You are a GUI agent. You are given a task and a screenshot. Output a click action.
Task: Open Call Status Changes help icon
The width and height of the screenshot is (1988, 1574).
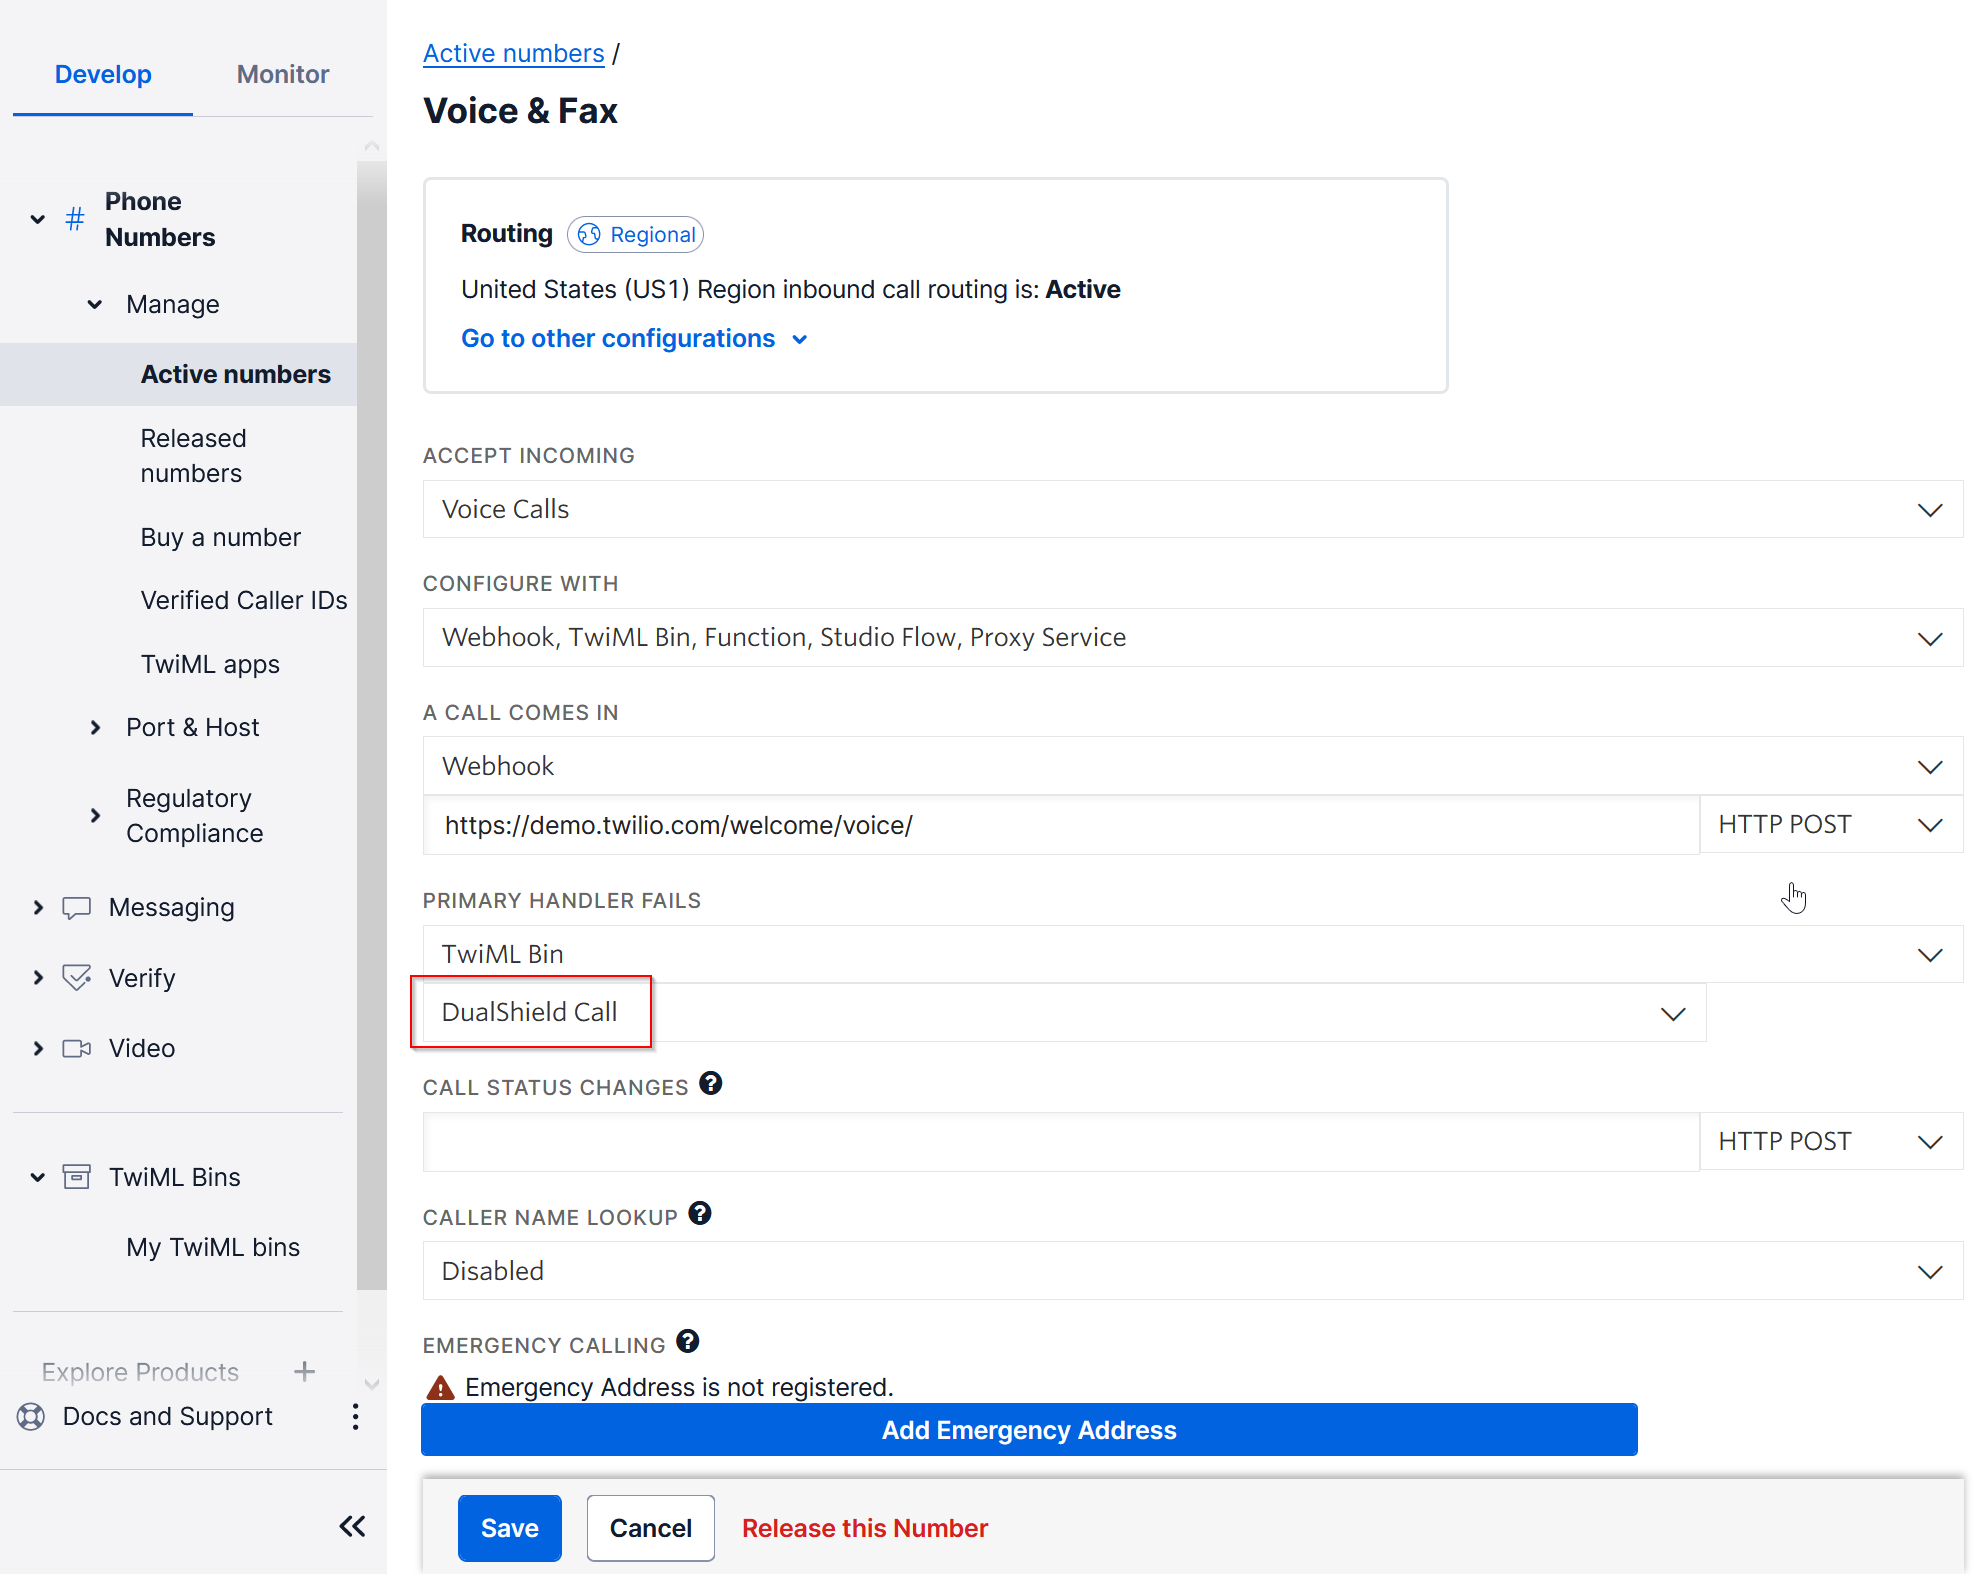(x=711, y=1084)
